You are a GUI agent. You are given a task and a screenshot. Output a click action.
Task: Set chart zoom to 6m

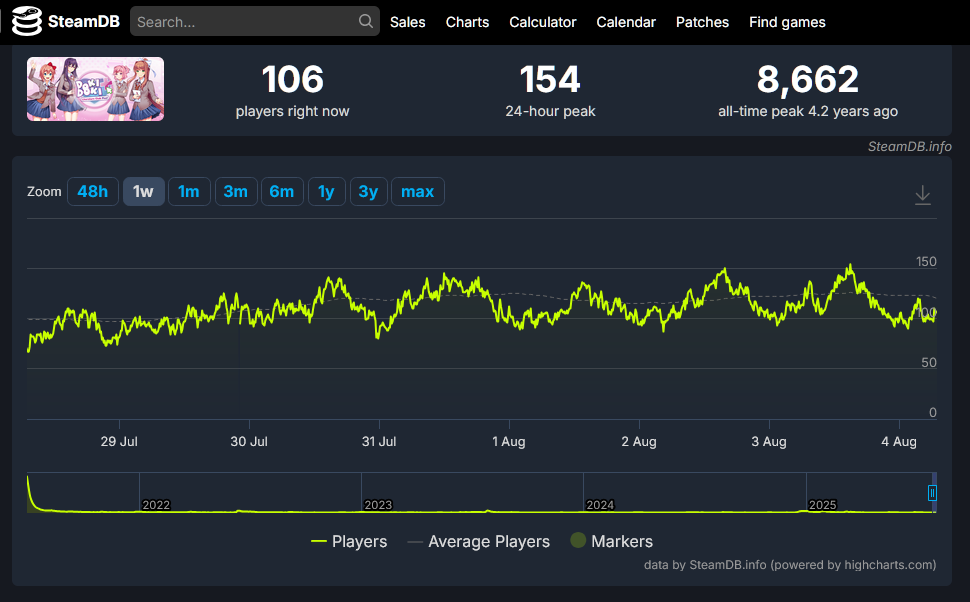pyautogui.click(x=282, y=192)
